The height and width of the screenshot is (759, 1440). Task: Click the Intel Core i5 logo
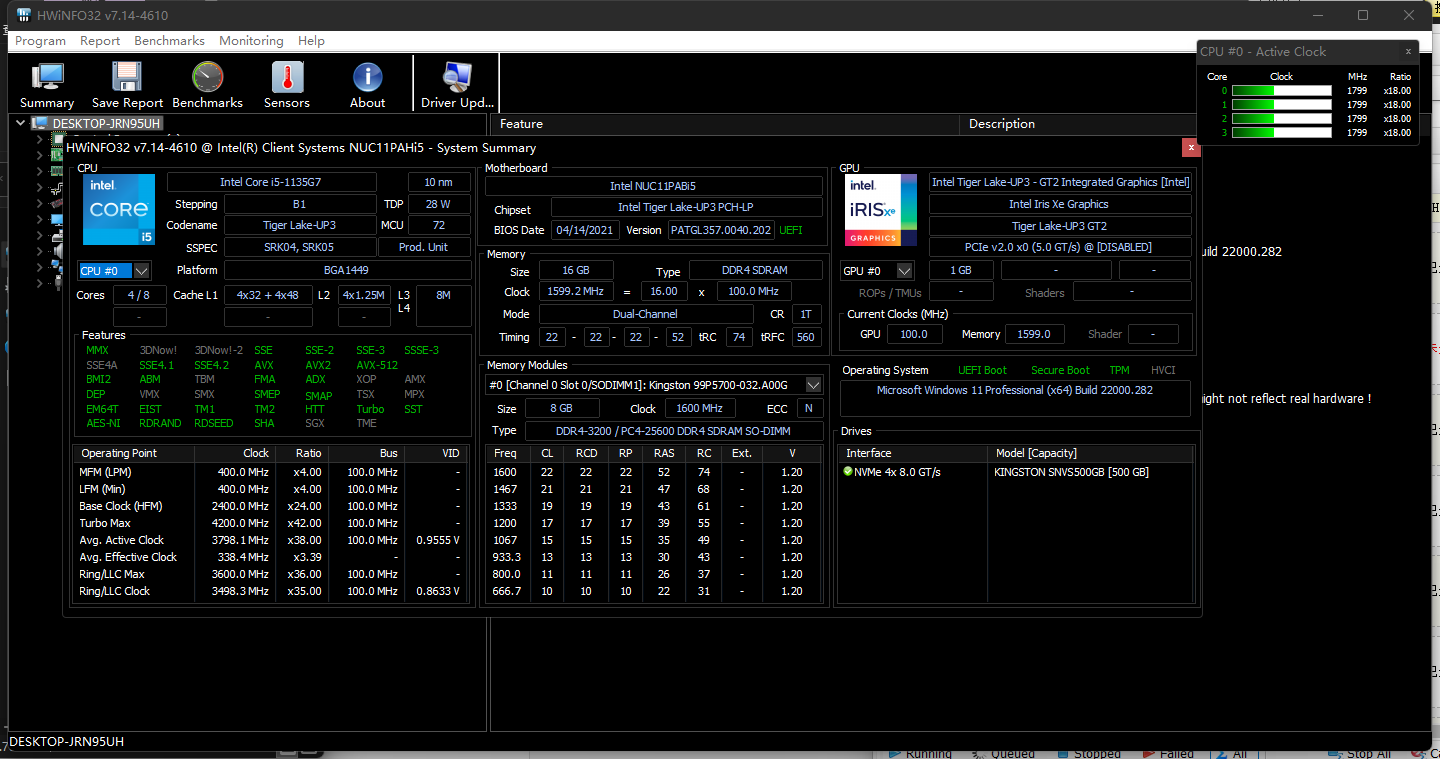119,210
